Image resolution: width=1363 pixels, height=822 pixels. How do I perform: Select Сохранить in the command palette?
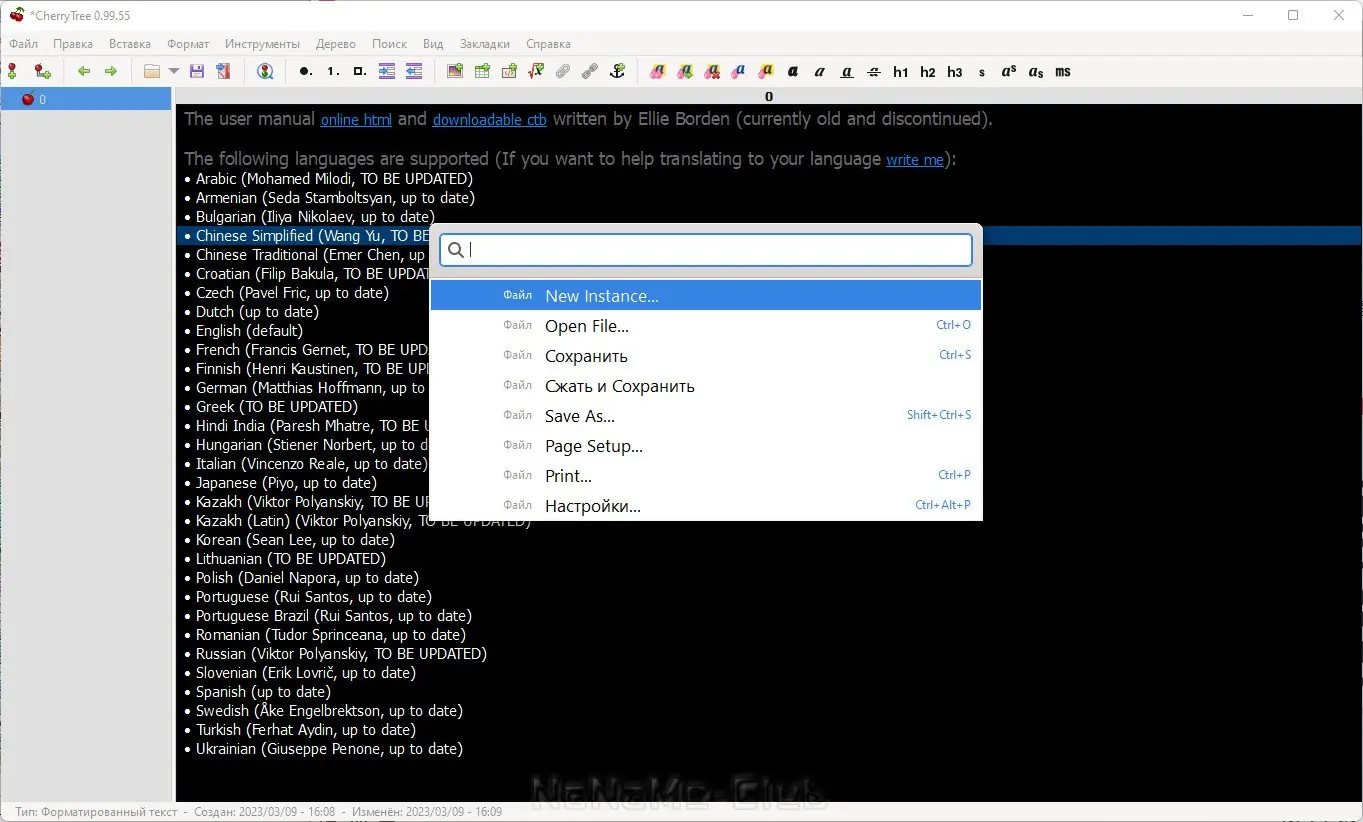pos(706,356)
